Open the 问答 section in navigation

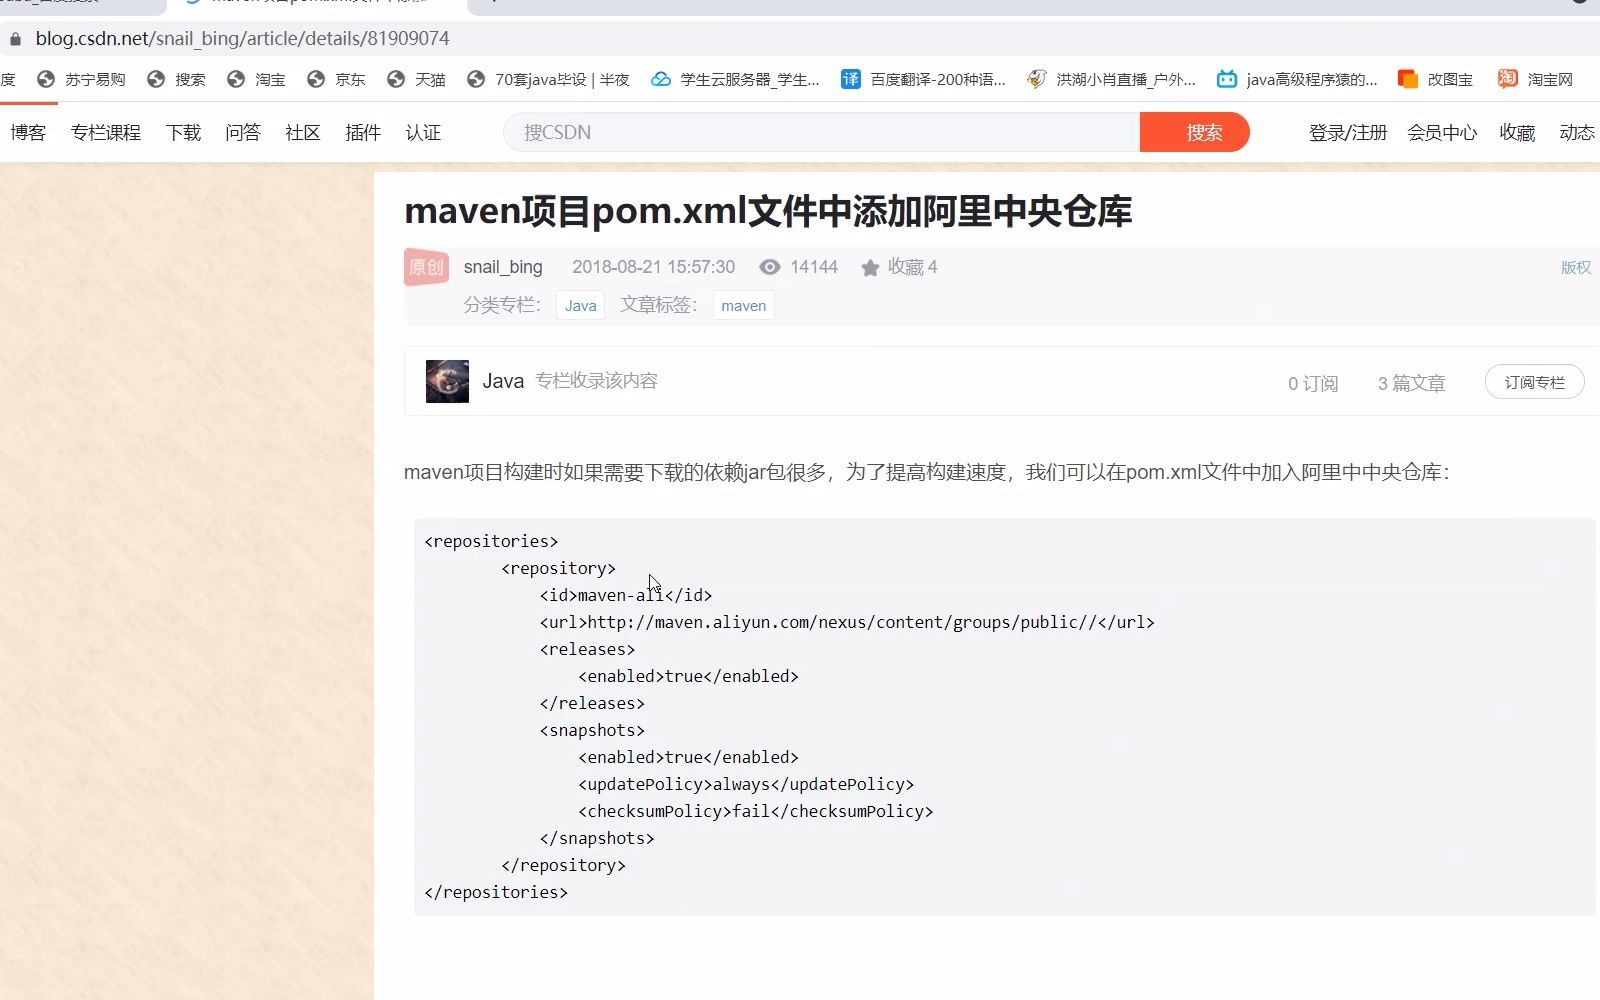pyautogui.click(x=243, y=132)
